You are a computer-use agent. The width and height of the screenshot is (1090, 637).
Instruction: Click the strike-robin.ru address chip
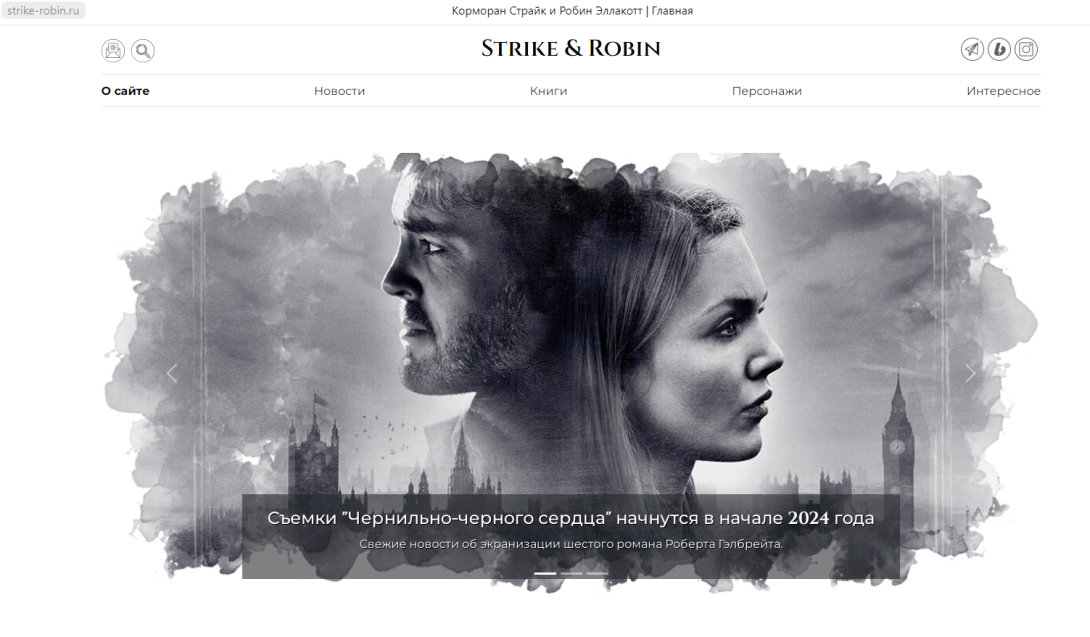click(43, 10)
